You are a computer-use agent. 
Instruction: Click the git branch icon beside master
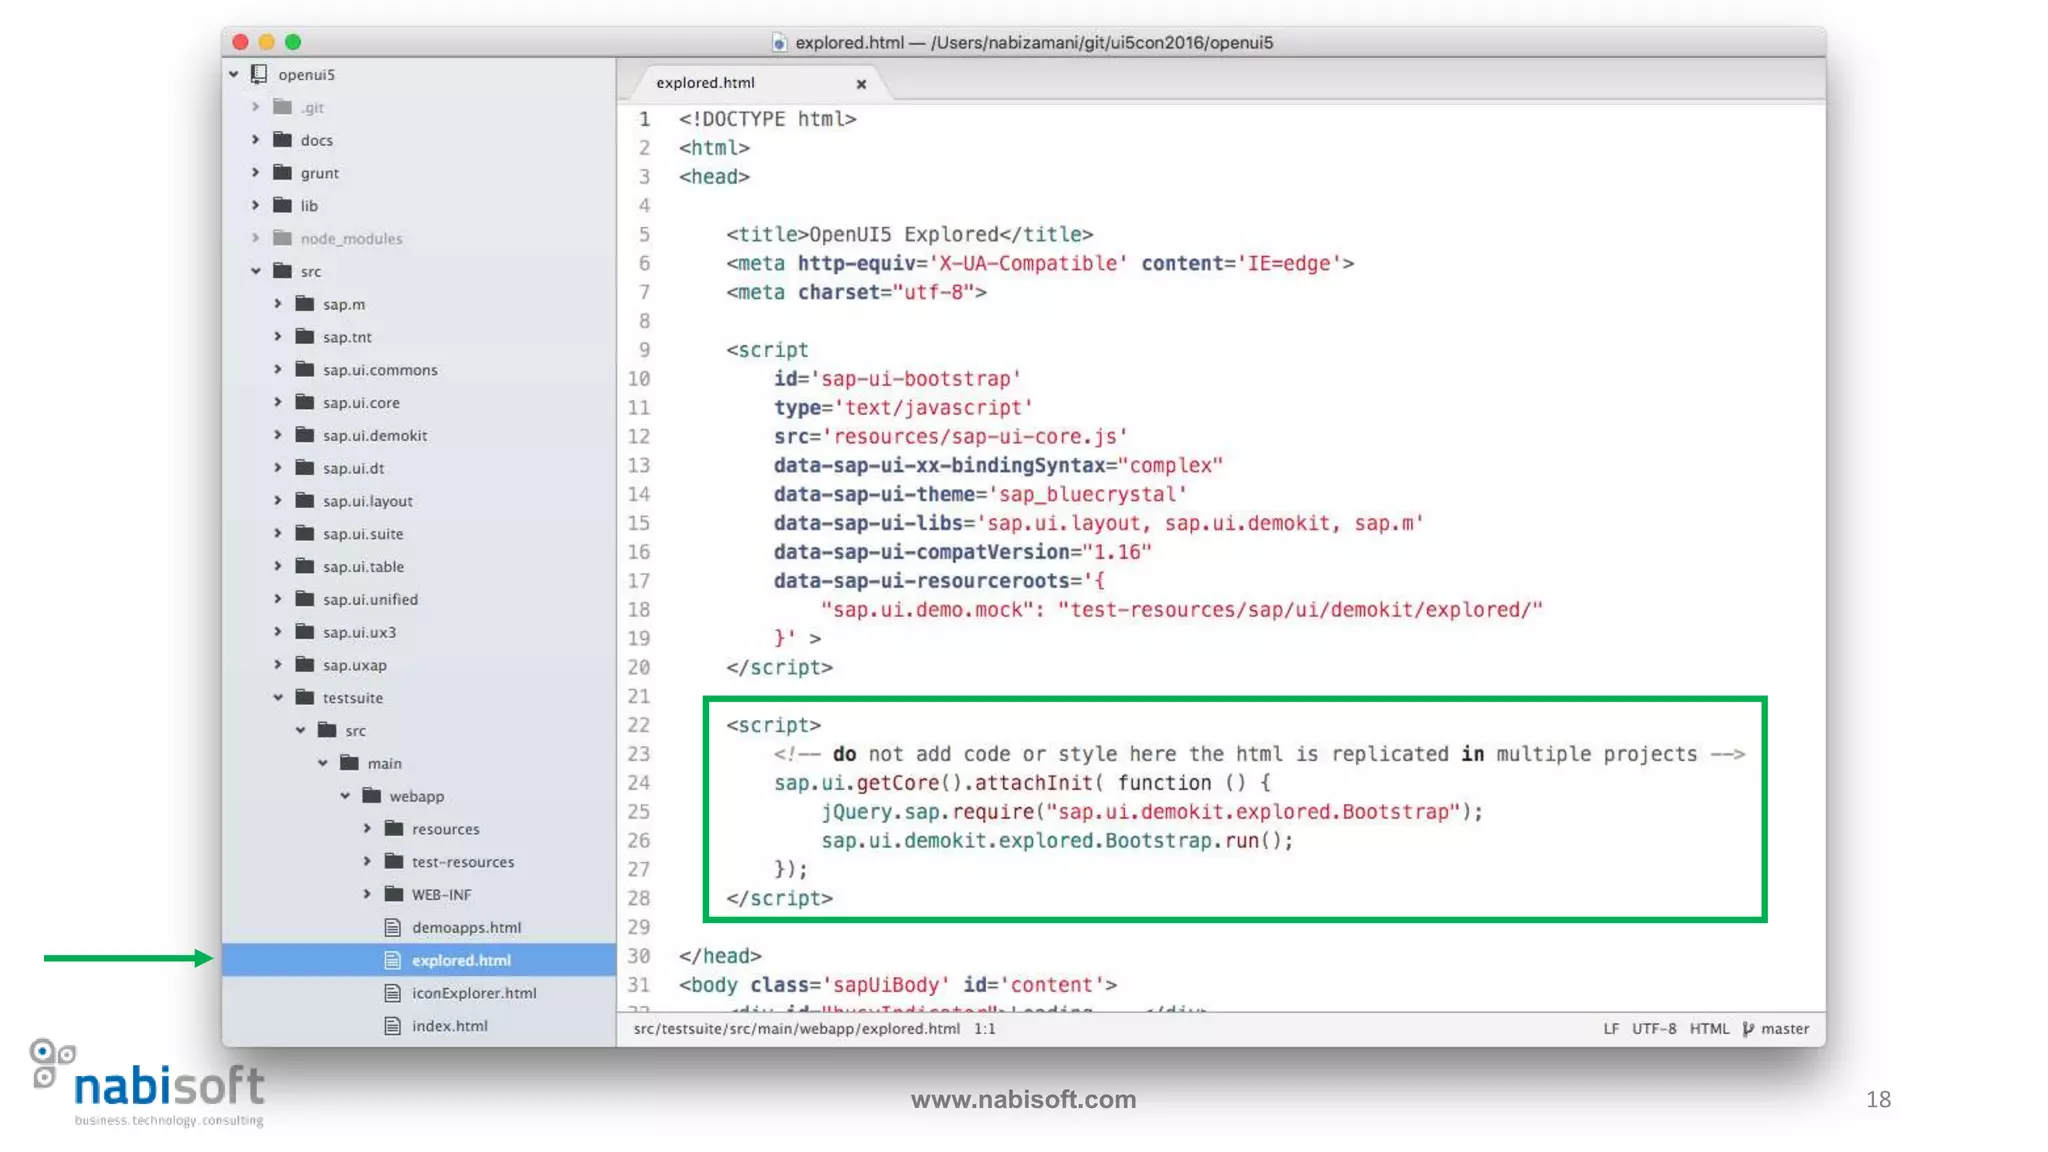[x=1748, y=1028]
